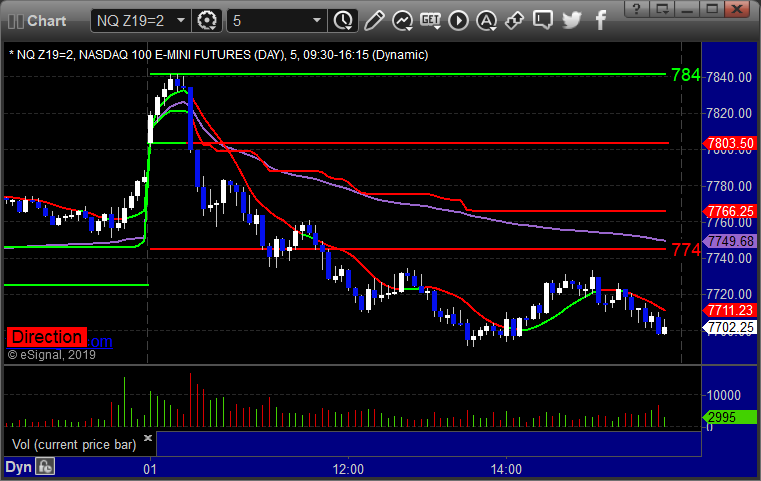Expand the interval 5 dropdown arrow
The width and height of the screenshot is (761, 481).
316,21
